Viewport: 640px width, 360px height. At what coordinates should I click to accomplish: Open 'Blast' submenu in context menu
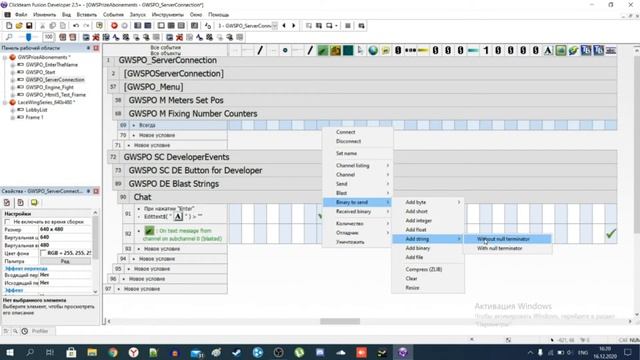358,193
